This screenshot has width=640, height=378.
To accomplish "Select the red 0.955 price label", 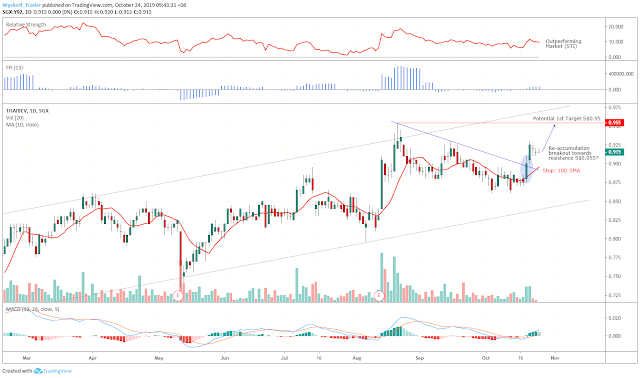I will click(x=615, y=122).
